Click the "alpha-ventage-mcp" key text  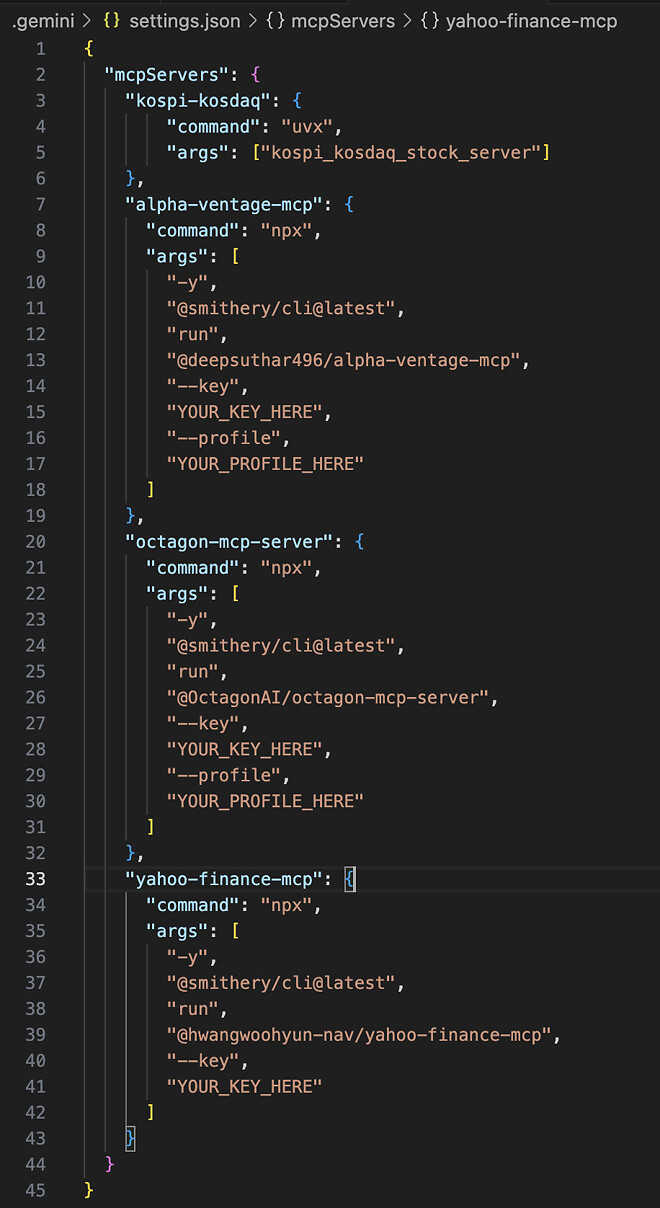pos(225,204)
